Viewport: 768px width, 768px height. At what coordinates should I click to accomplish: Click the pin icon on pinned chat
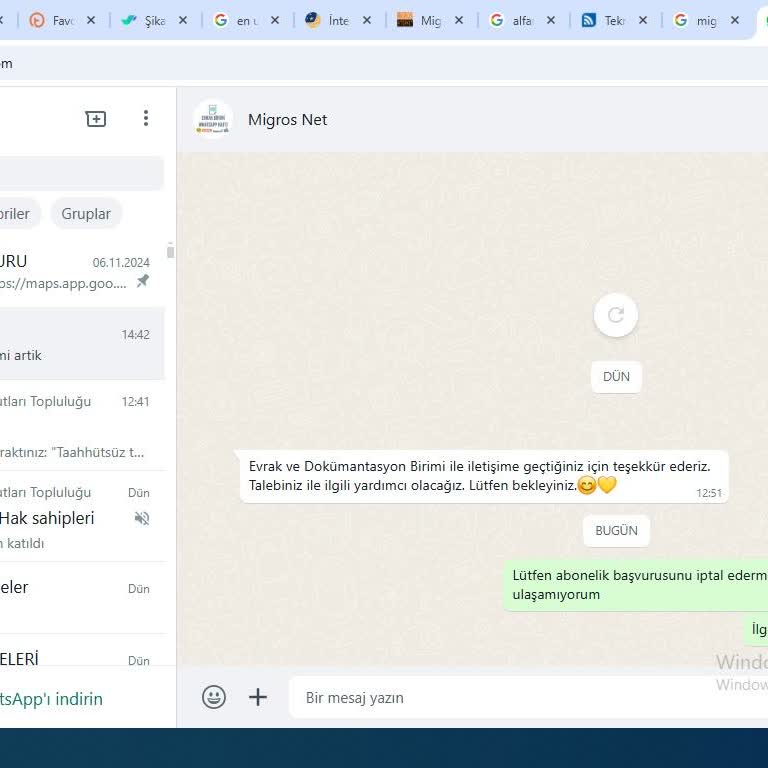tap(143, 281)
